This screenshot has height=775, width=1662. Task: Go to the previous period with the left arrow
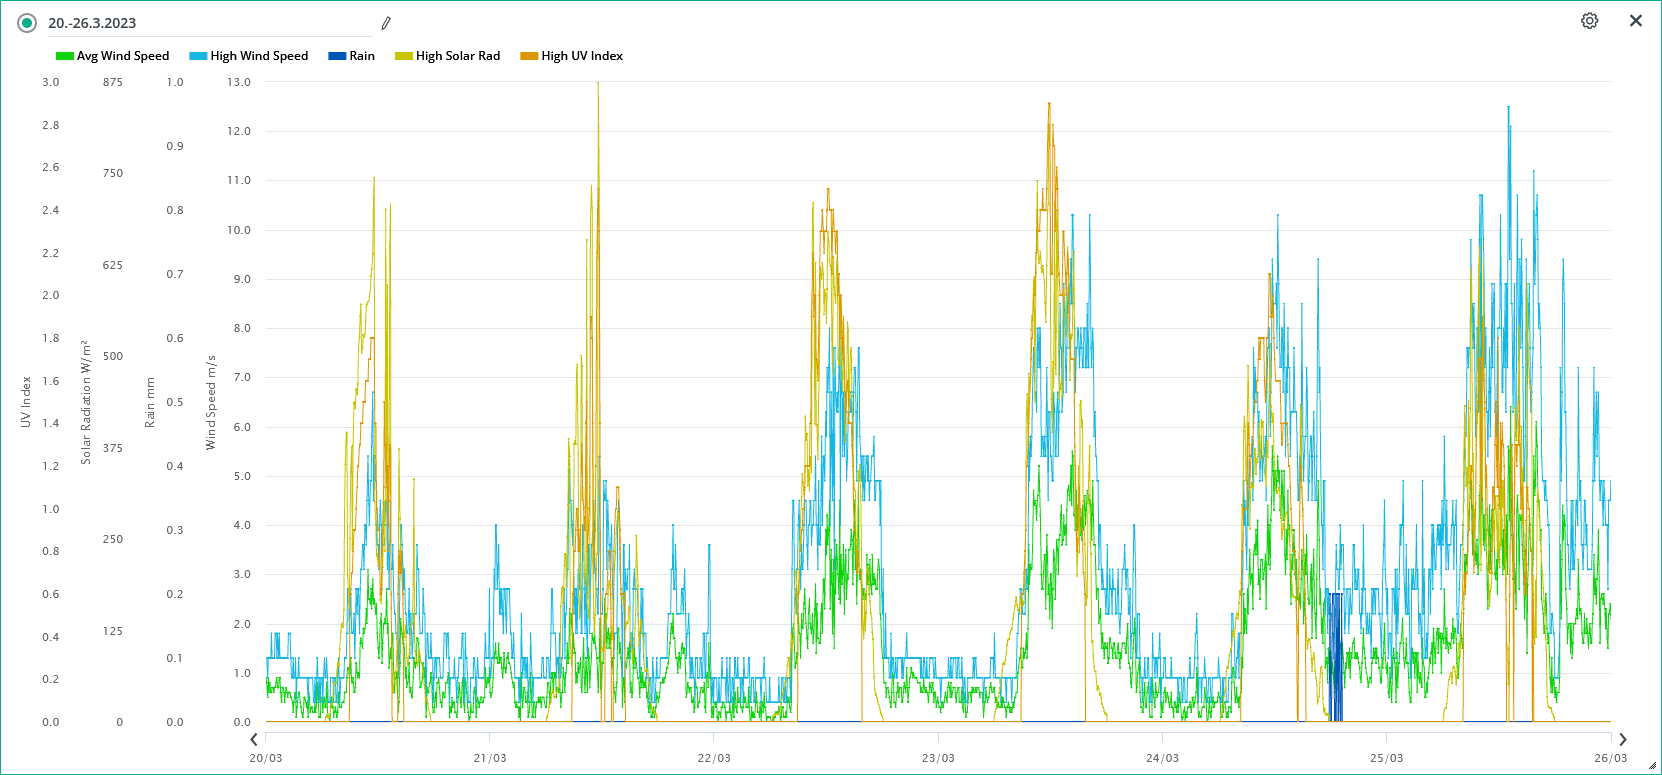[x=254, y=739]
